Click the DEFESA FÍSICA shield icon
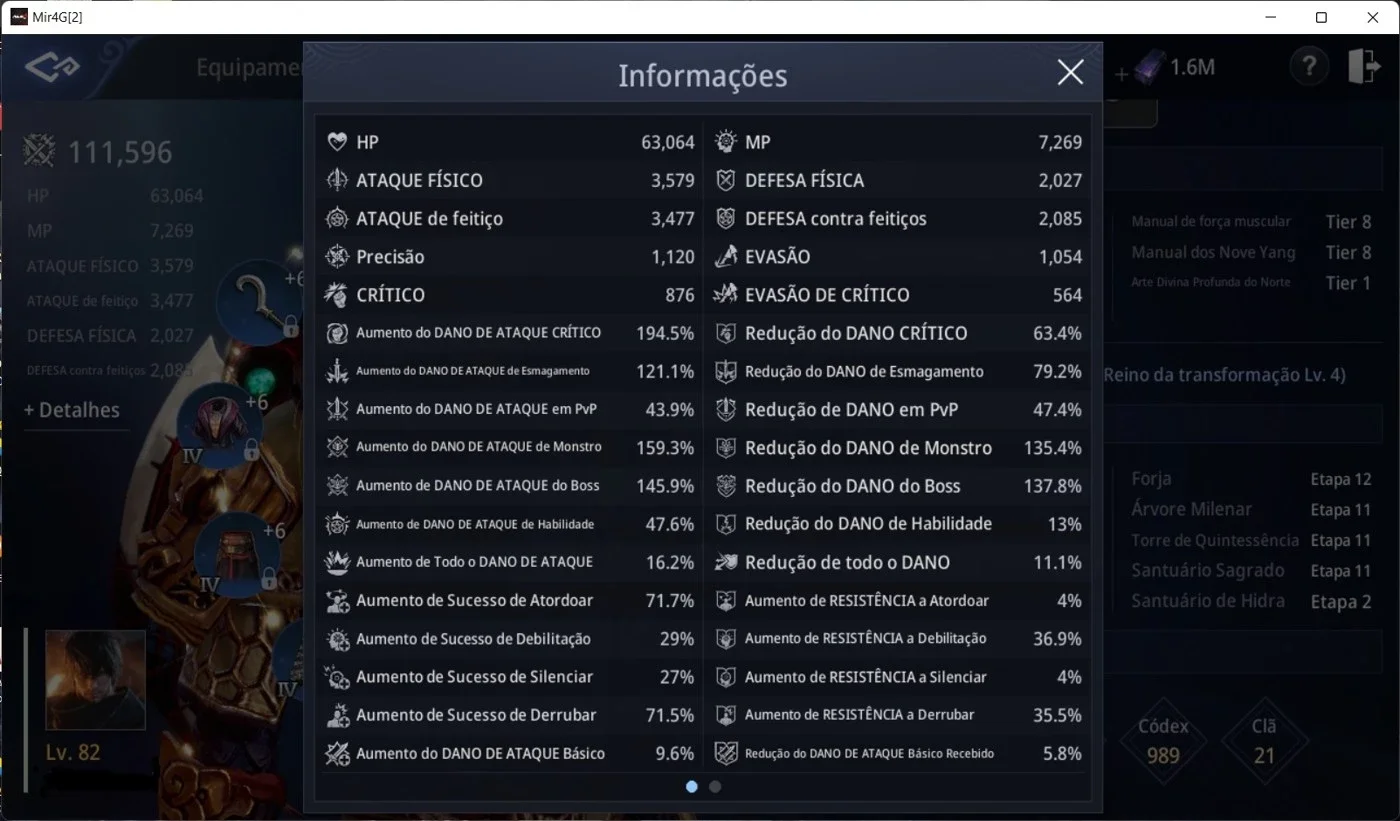1400x821 pixels. pyautogui.click(x=726, y=180)
